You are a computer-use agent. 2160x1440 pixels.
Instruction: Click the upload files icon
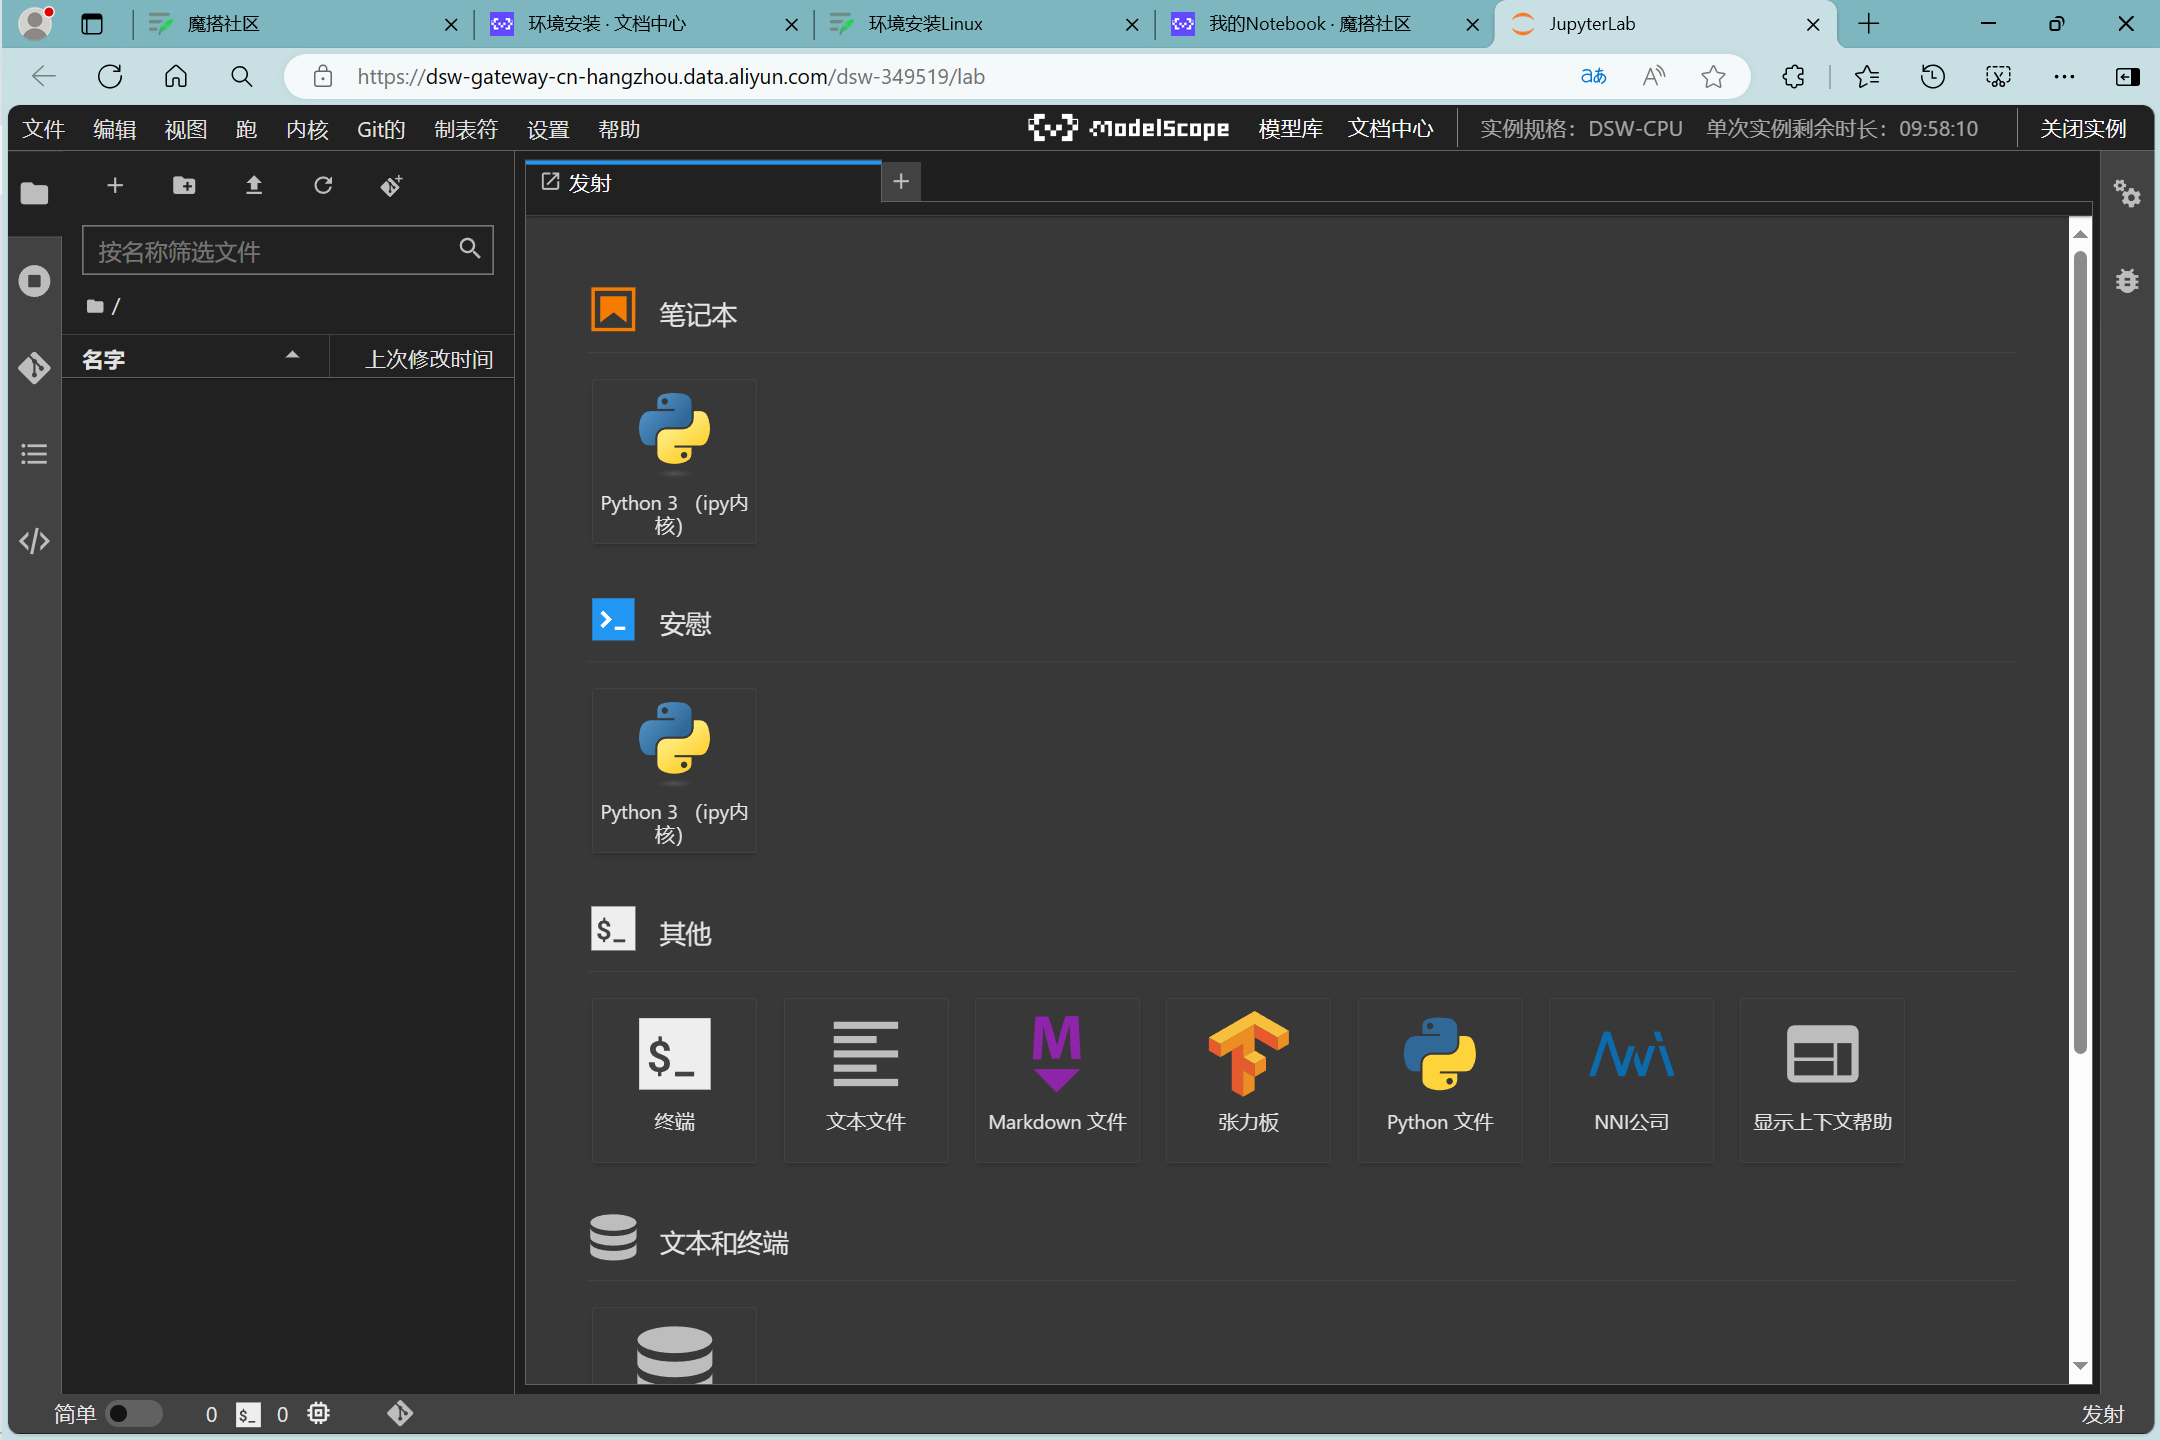254,185
